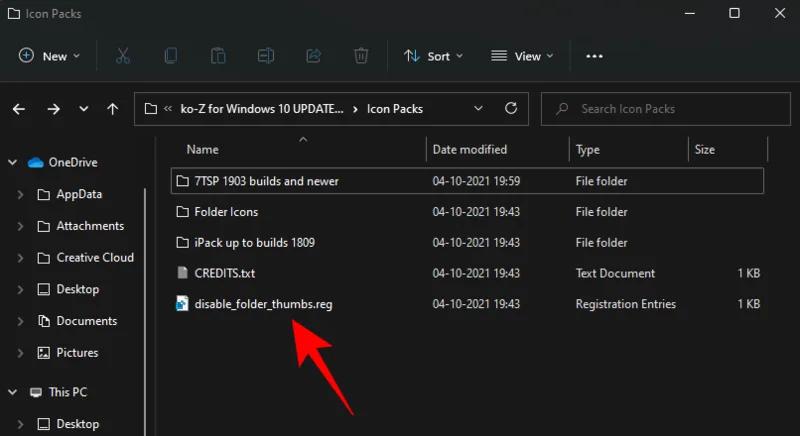Click the Rename icon in toolbar

coord(265,56)
